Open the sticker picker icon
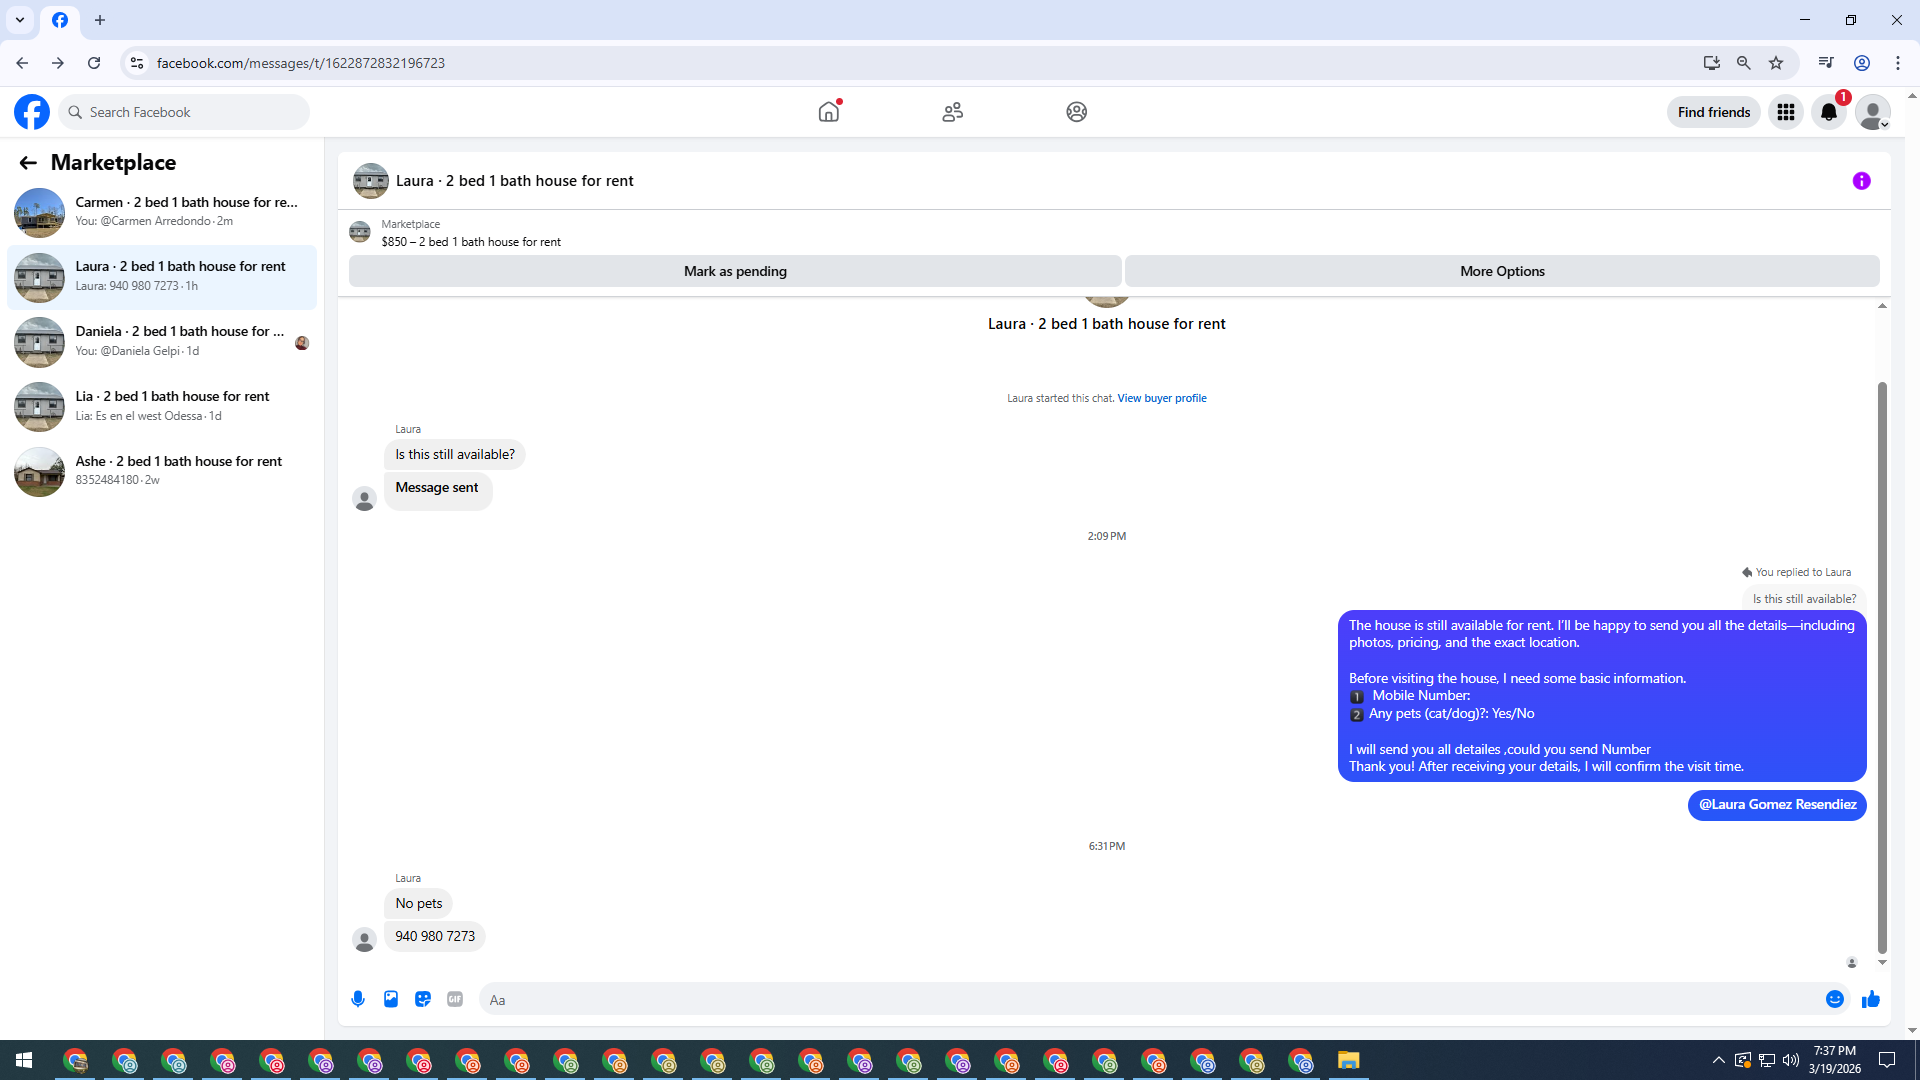1920x1080 pixels. click(423, 999)
